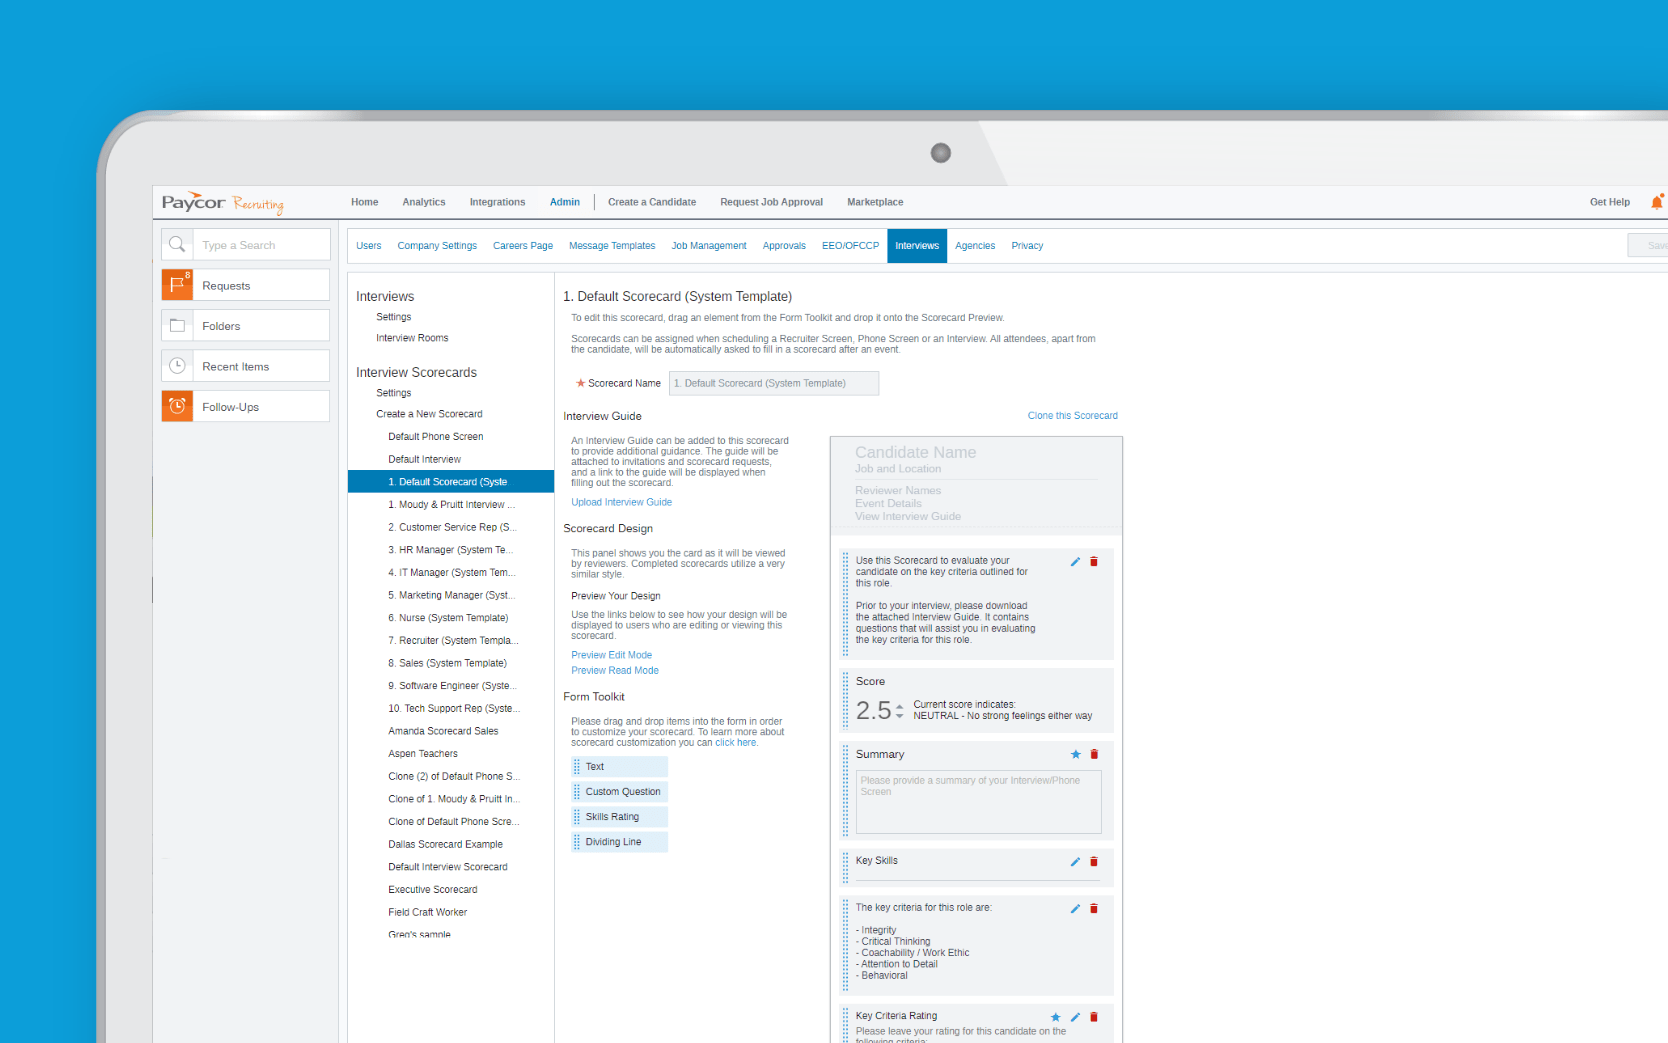Grab the Score block drag handle
The image size is (1668, 1043).
click(x=845, y=700)
